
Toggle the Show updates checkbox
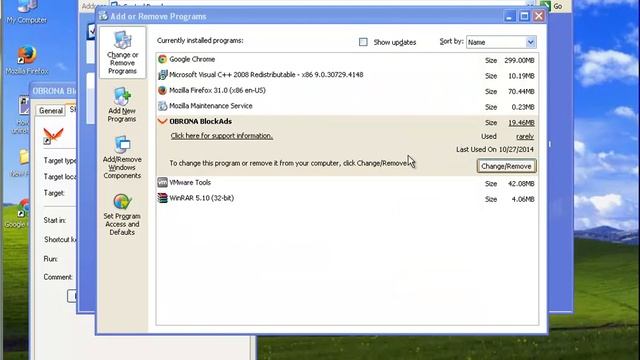tap(363, 42)
